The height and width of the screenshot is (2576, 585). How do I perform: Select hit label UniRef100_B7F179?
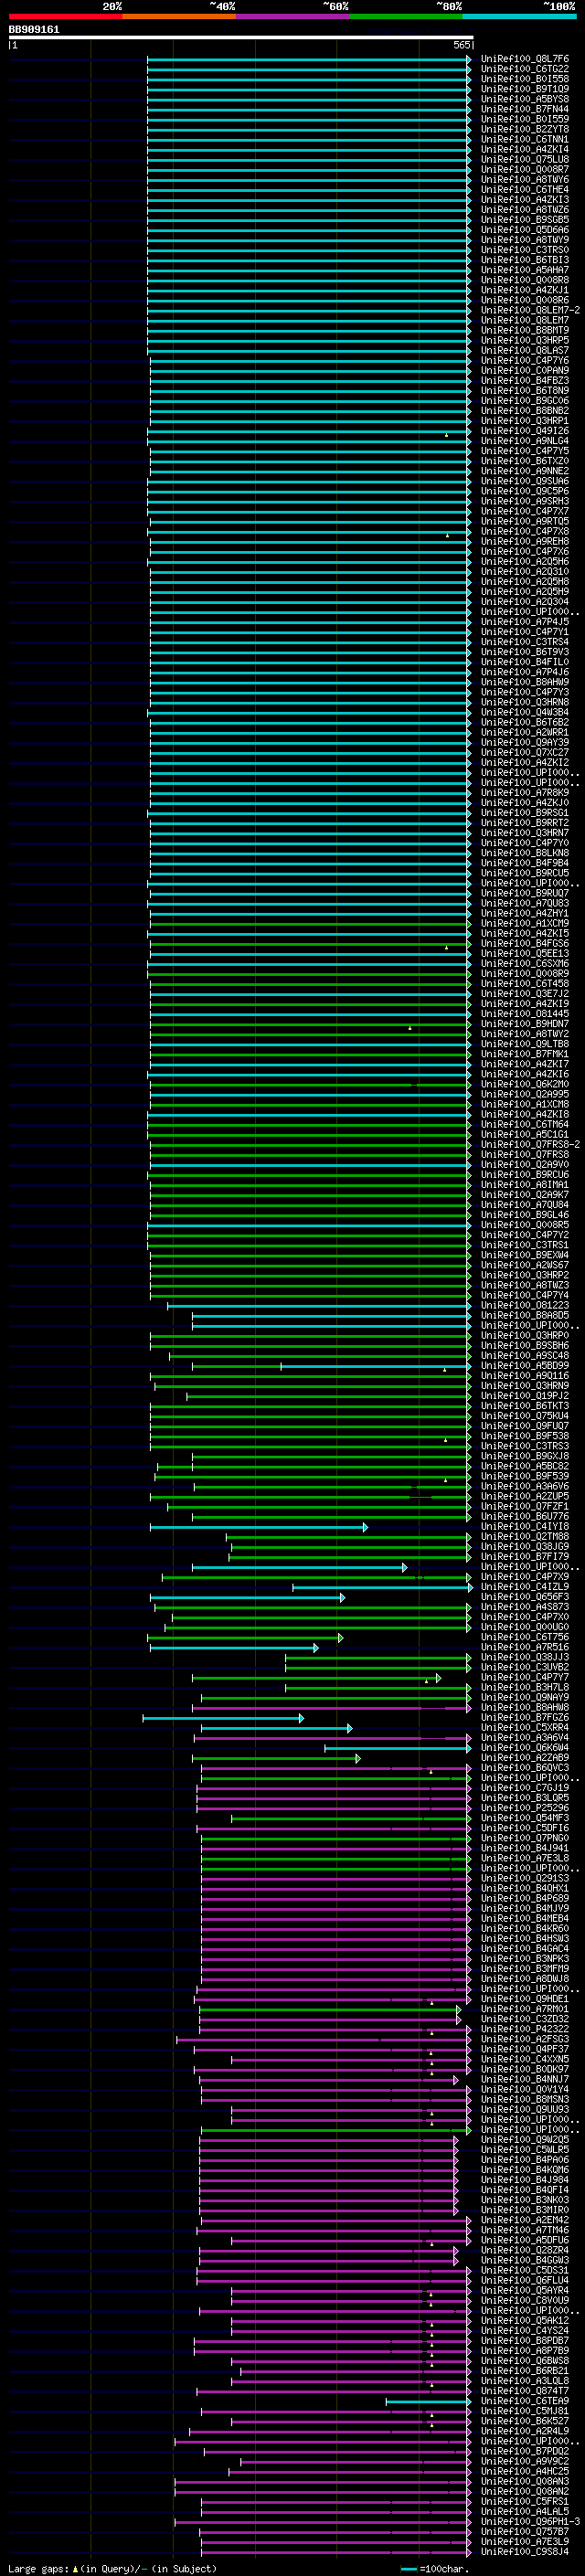coord(524,1556)
